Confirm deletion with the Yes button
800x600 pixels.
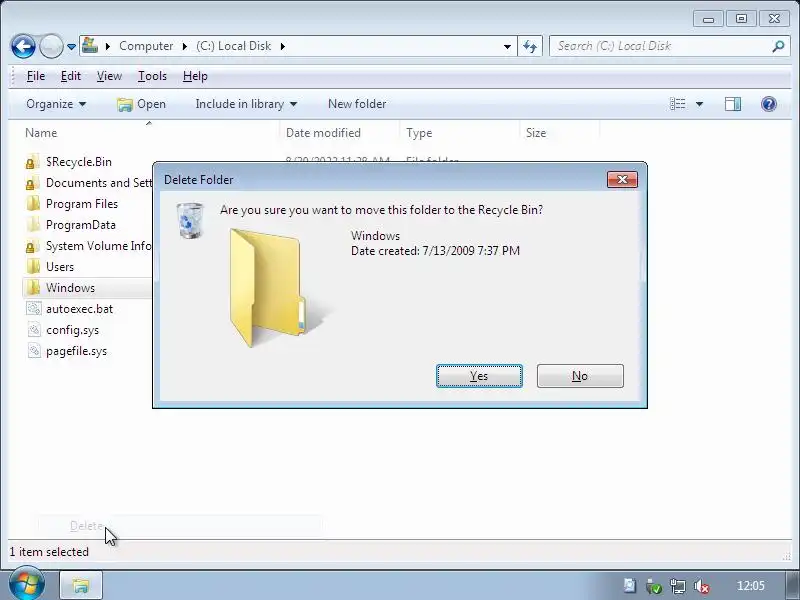479,376
